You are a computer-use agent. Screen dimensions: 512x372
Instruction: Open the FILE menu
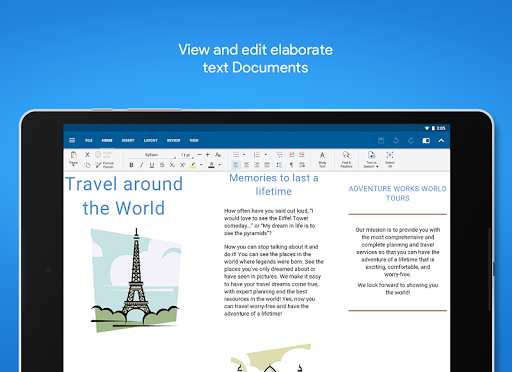click(89, 140)
